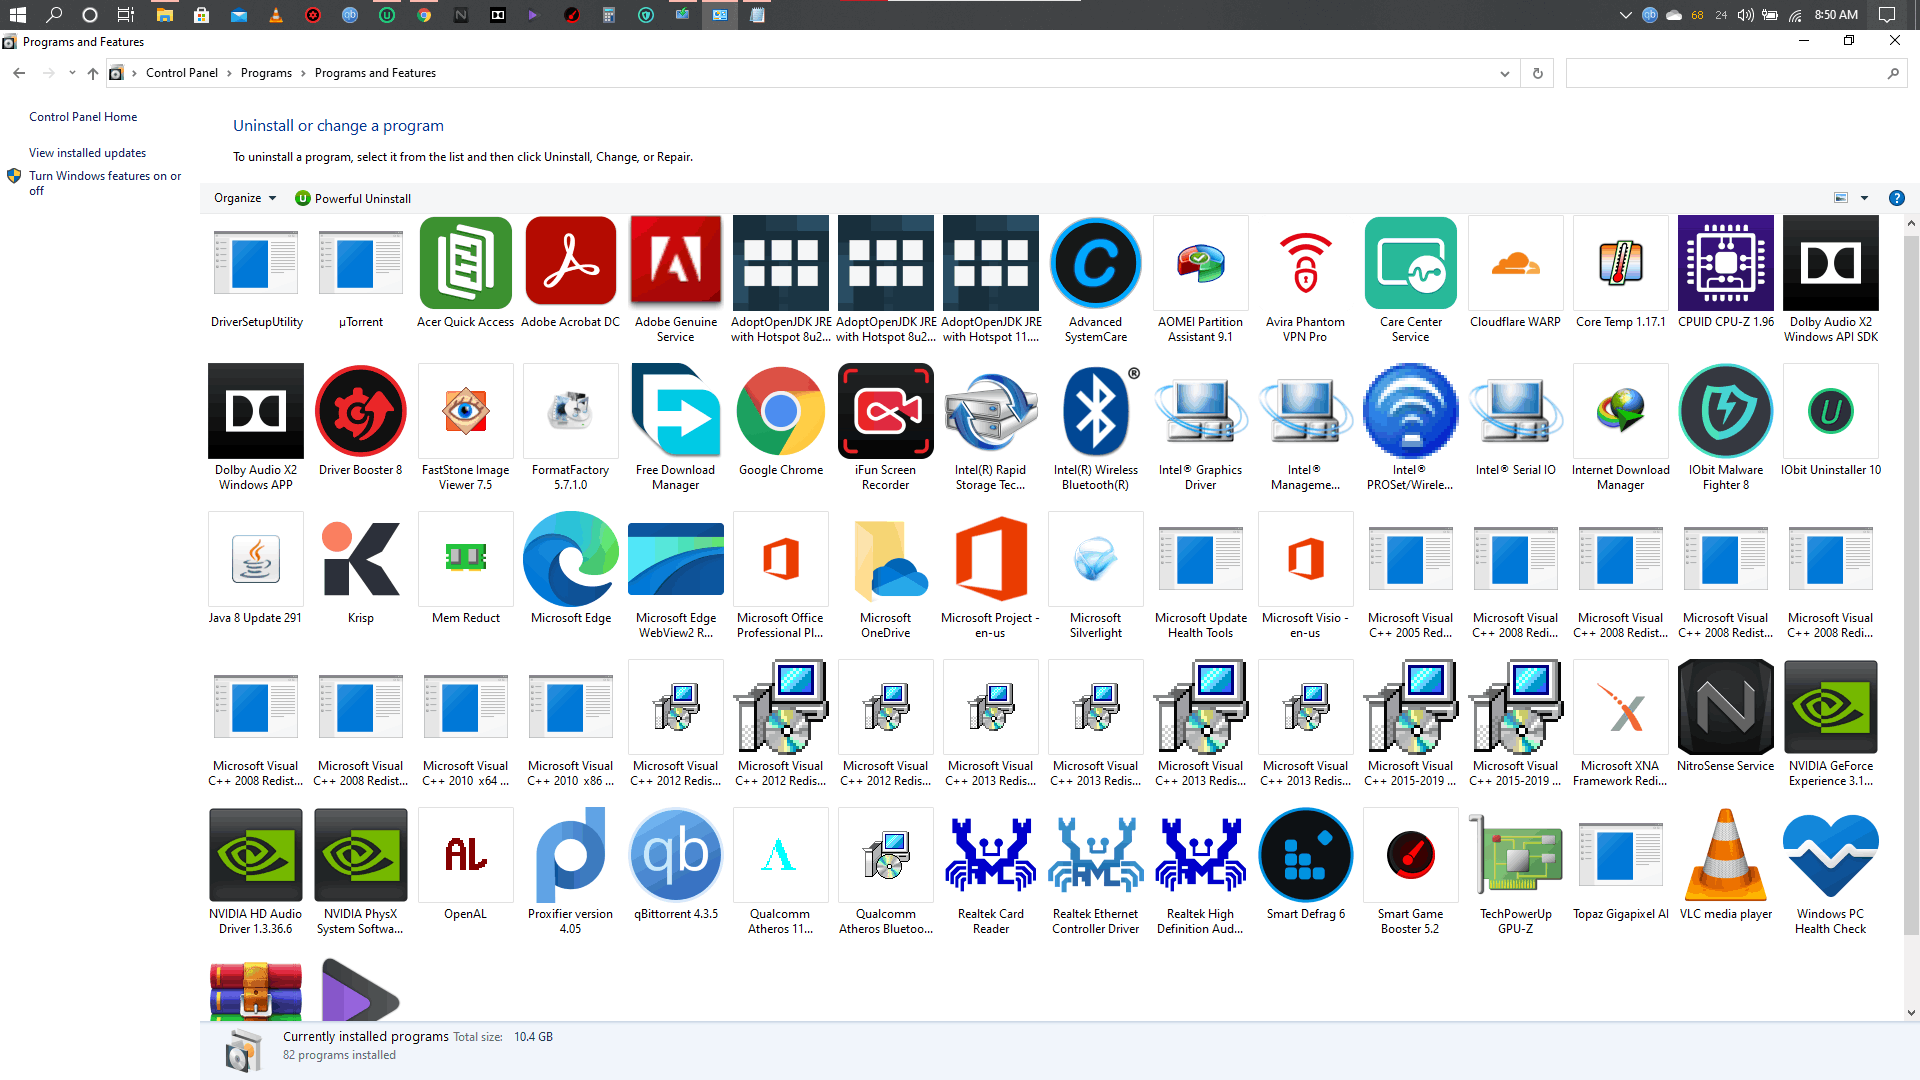Image resolution: width=1920 pixels, height=1080 pixels.
Task: Select the Smart Defrag 6 icon
Action: pyautogui.click(x=1305, y=855)
